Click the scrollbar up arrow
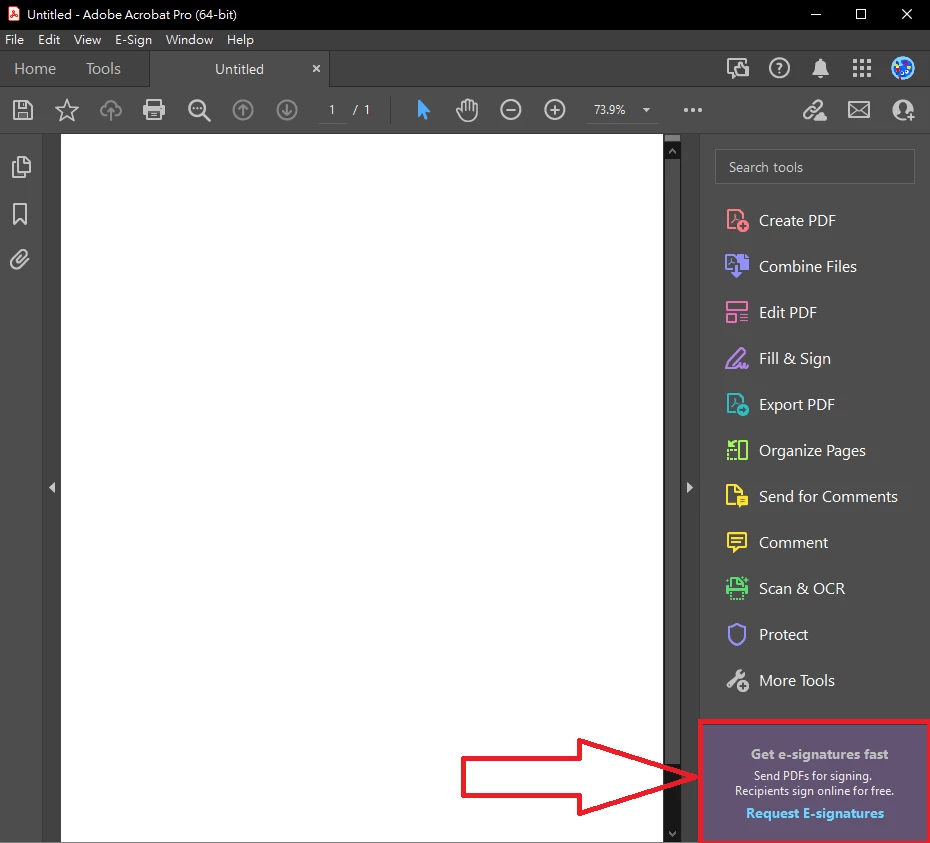Viewport: 930px width, 843px height. [672, 151]
